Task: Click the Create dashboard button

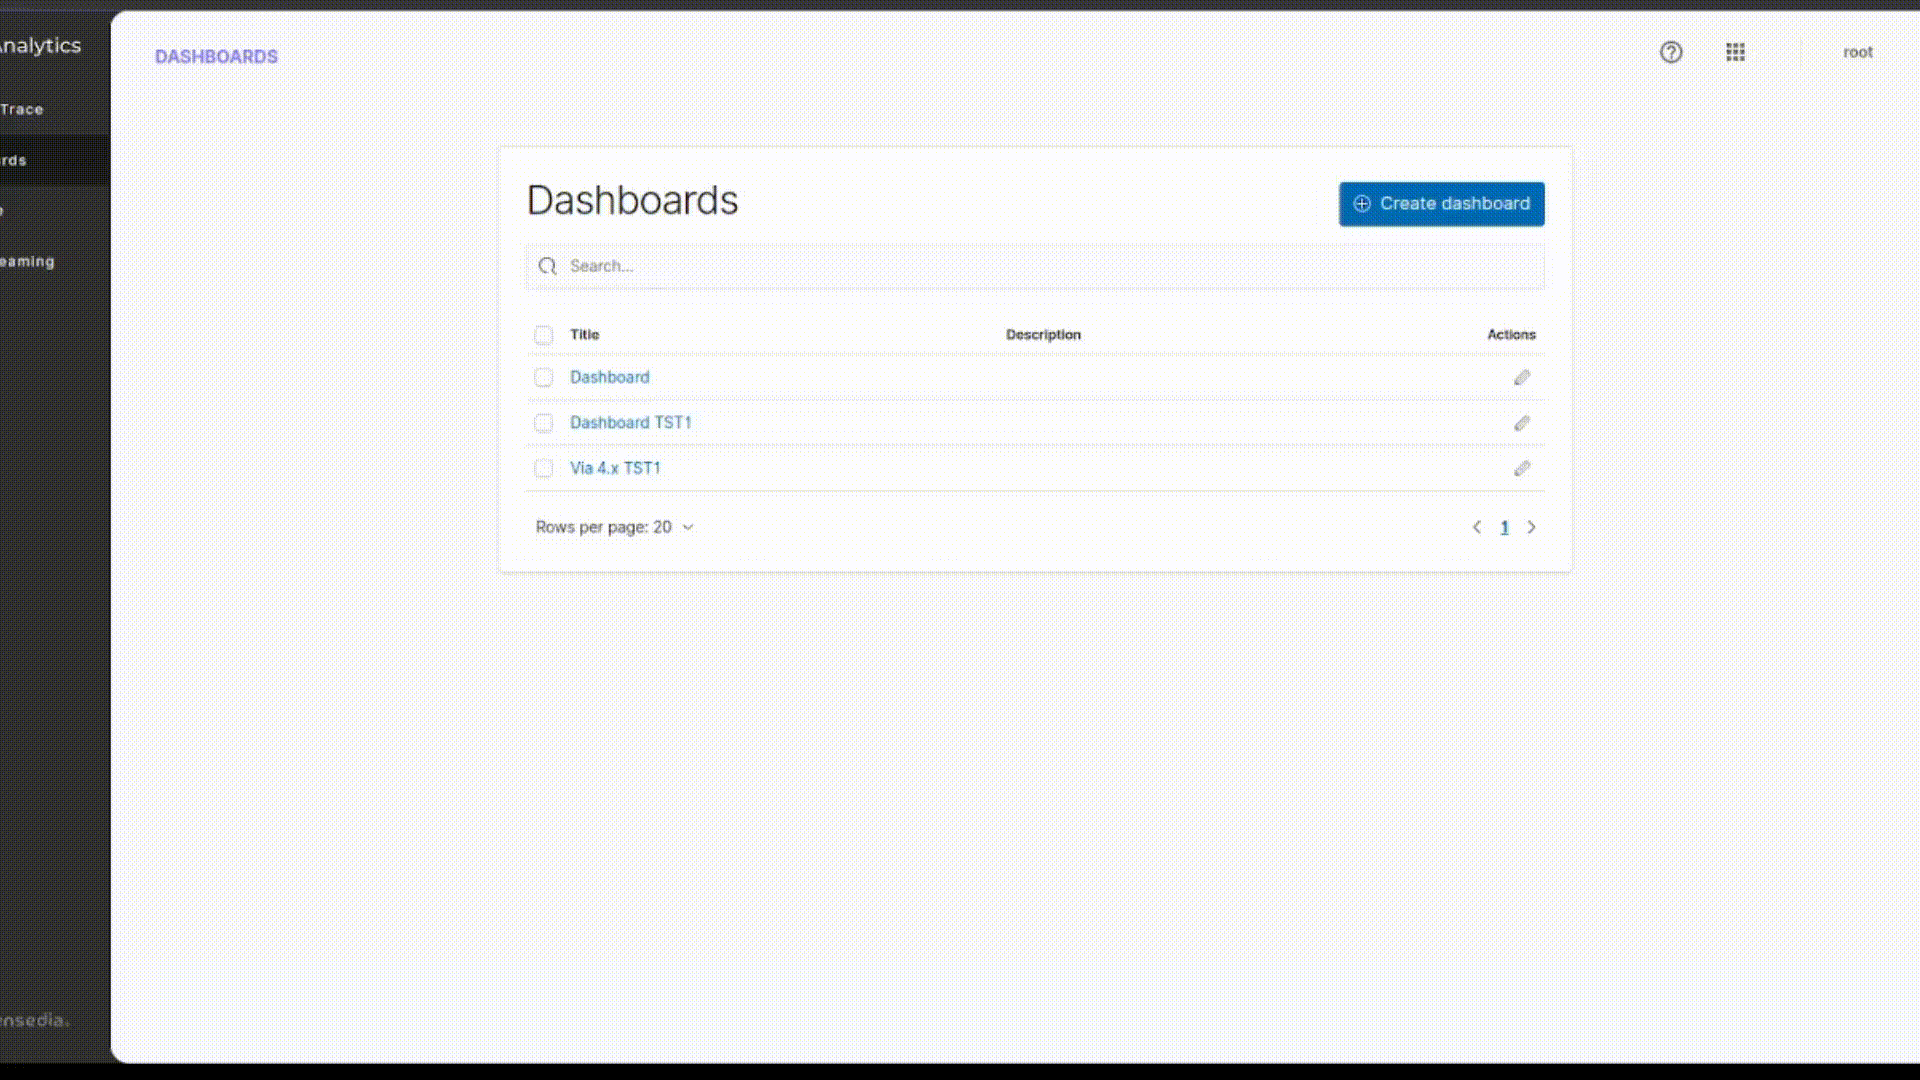Action: point(1441,203)
